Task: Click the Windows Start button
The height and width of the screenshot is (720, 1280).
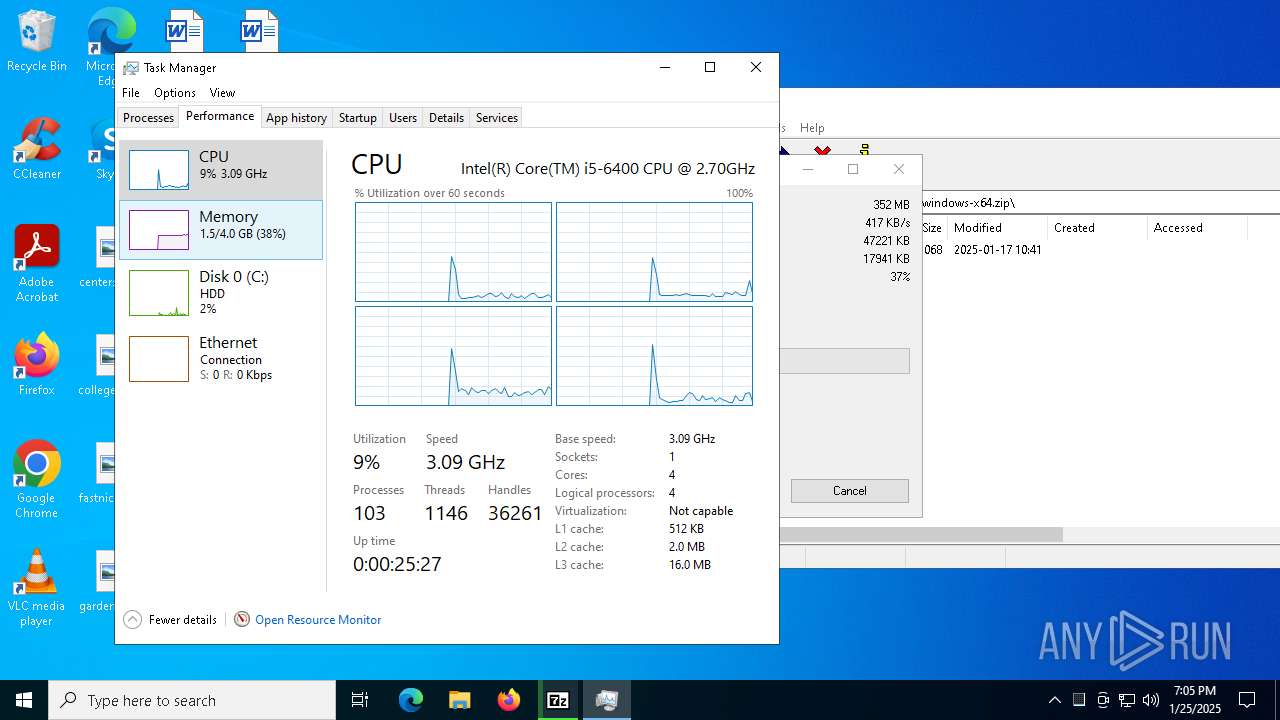Action: [24, 700]
